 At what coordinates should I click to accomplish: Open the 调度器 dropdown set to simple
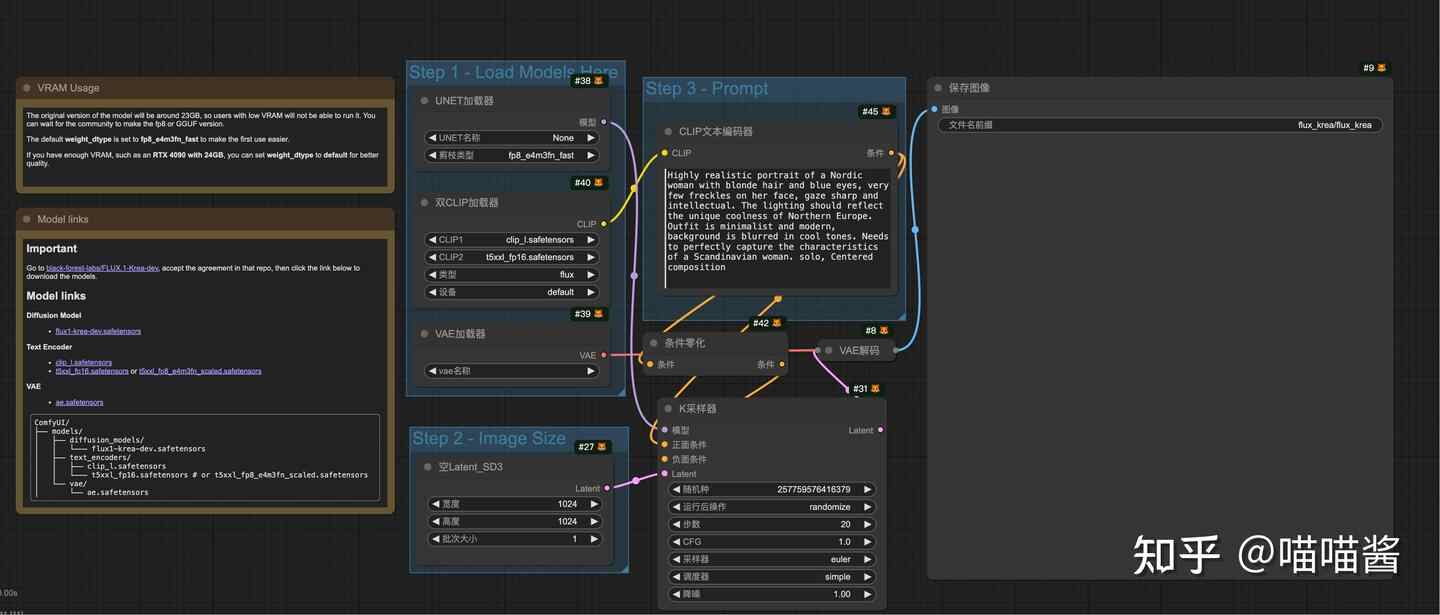pyautogui.click(x=771, y=577)
